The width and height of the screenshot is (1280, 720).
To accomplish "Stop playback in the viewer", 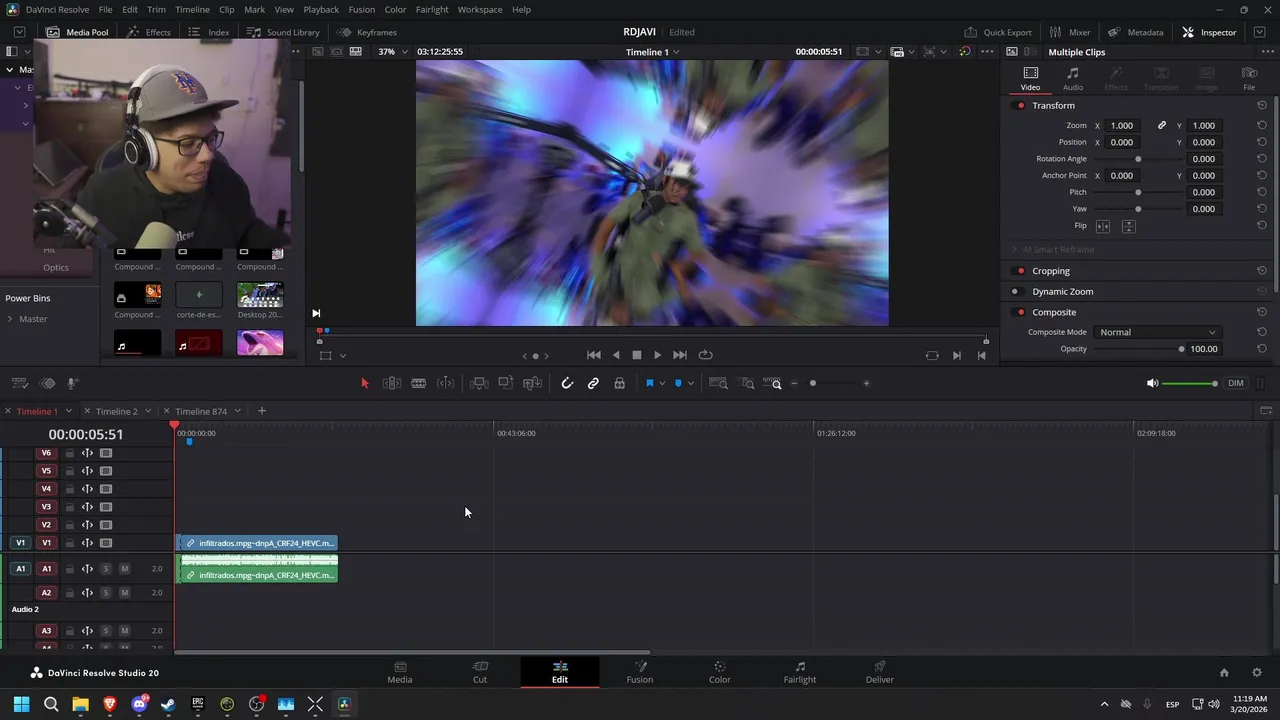I will 636,355.
